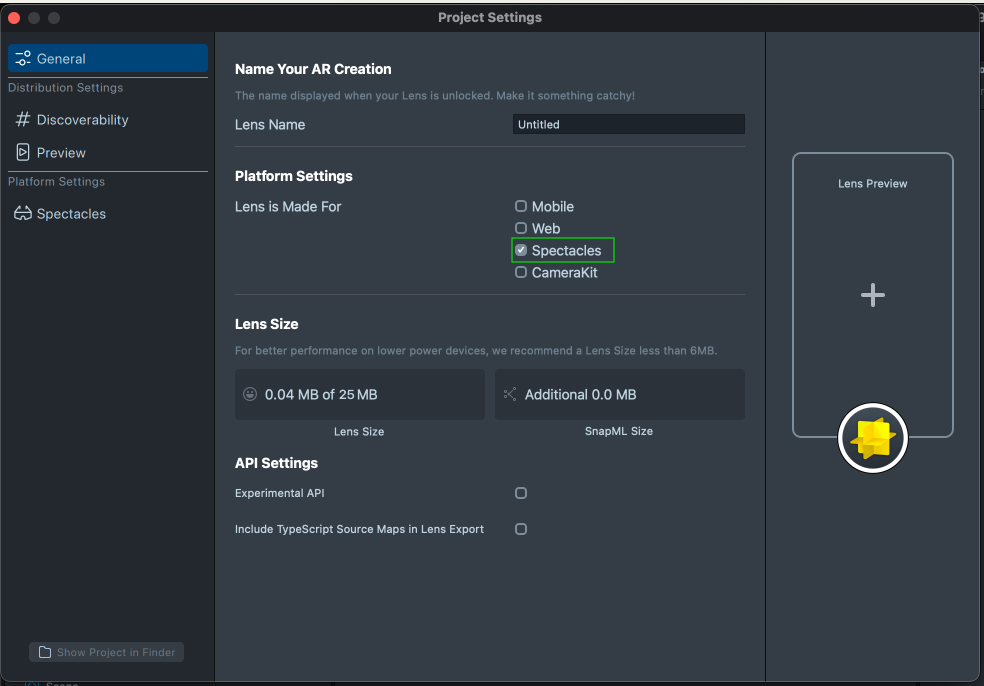Click the yellow Lens icon badge
Image resolution: width=984 pixels, height=686 pixels.
[x=872, y=438]
